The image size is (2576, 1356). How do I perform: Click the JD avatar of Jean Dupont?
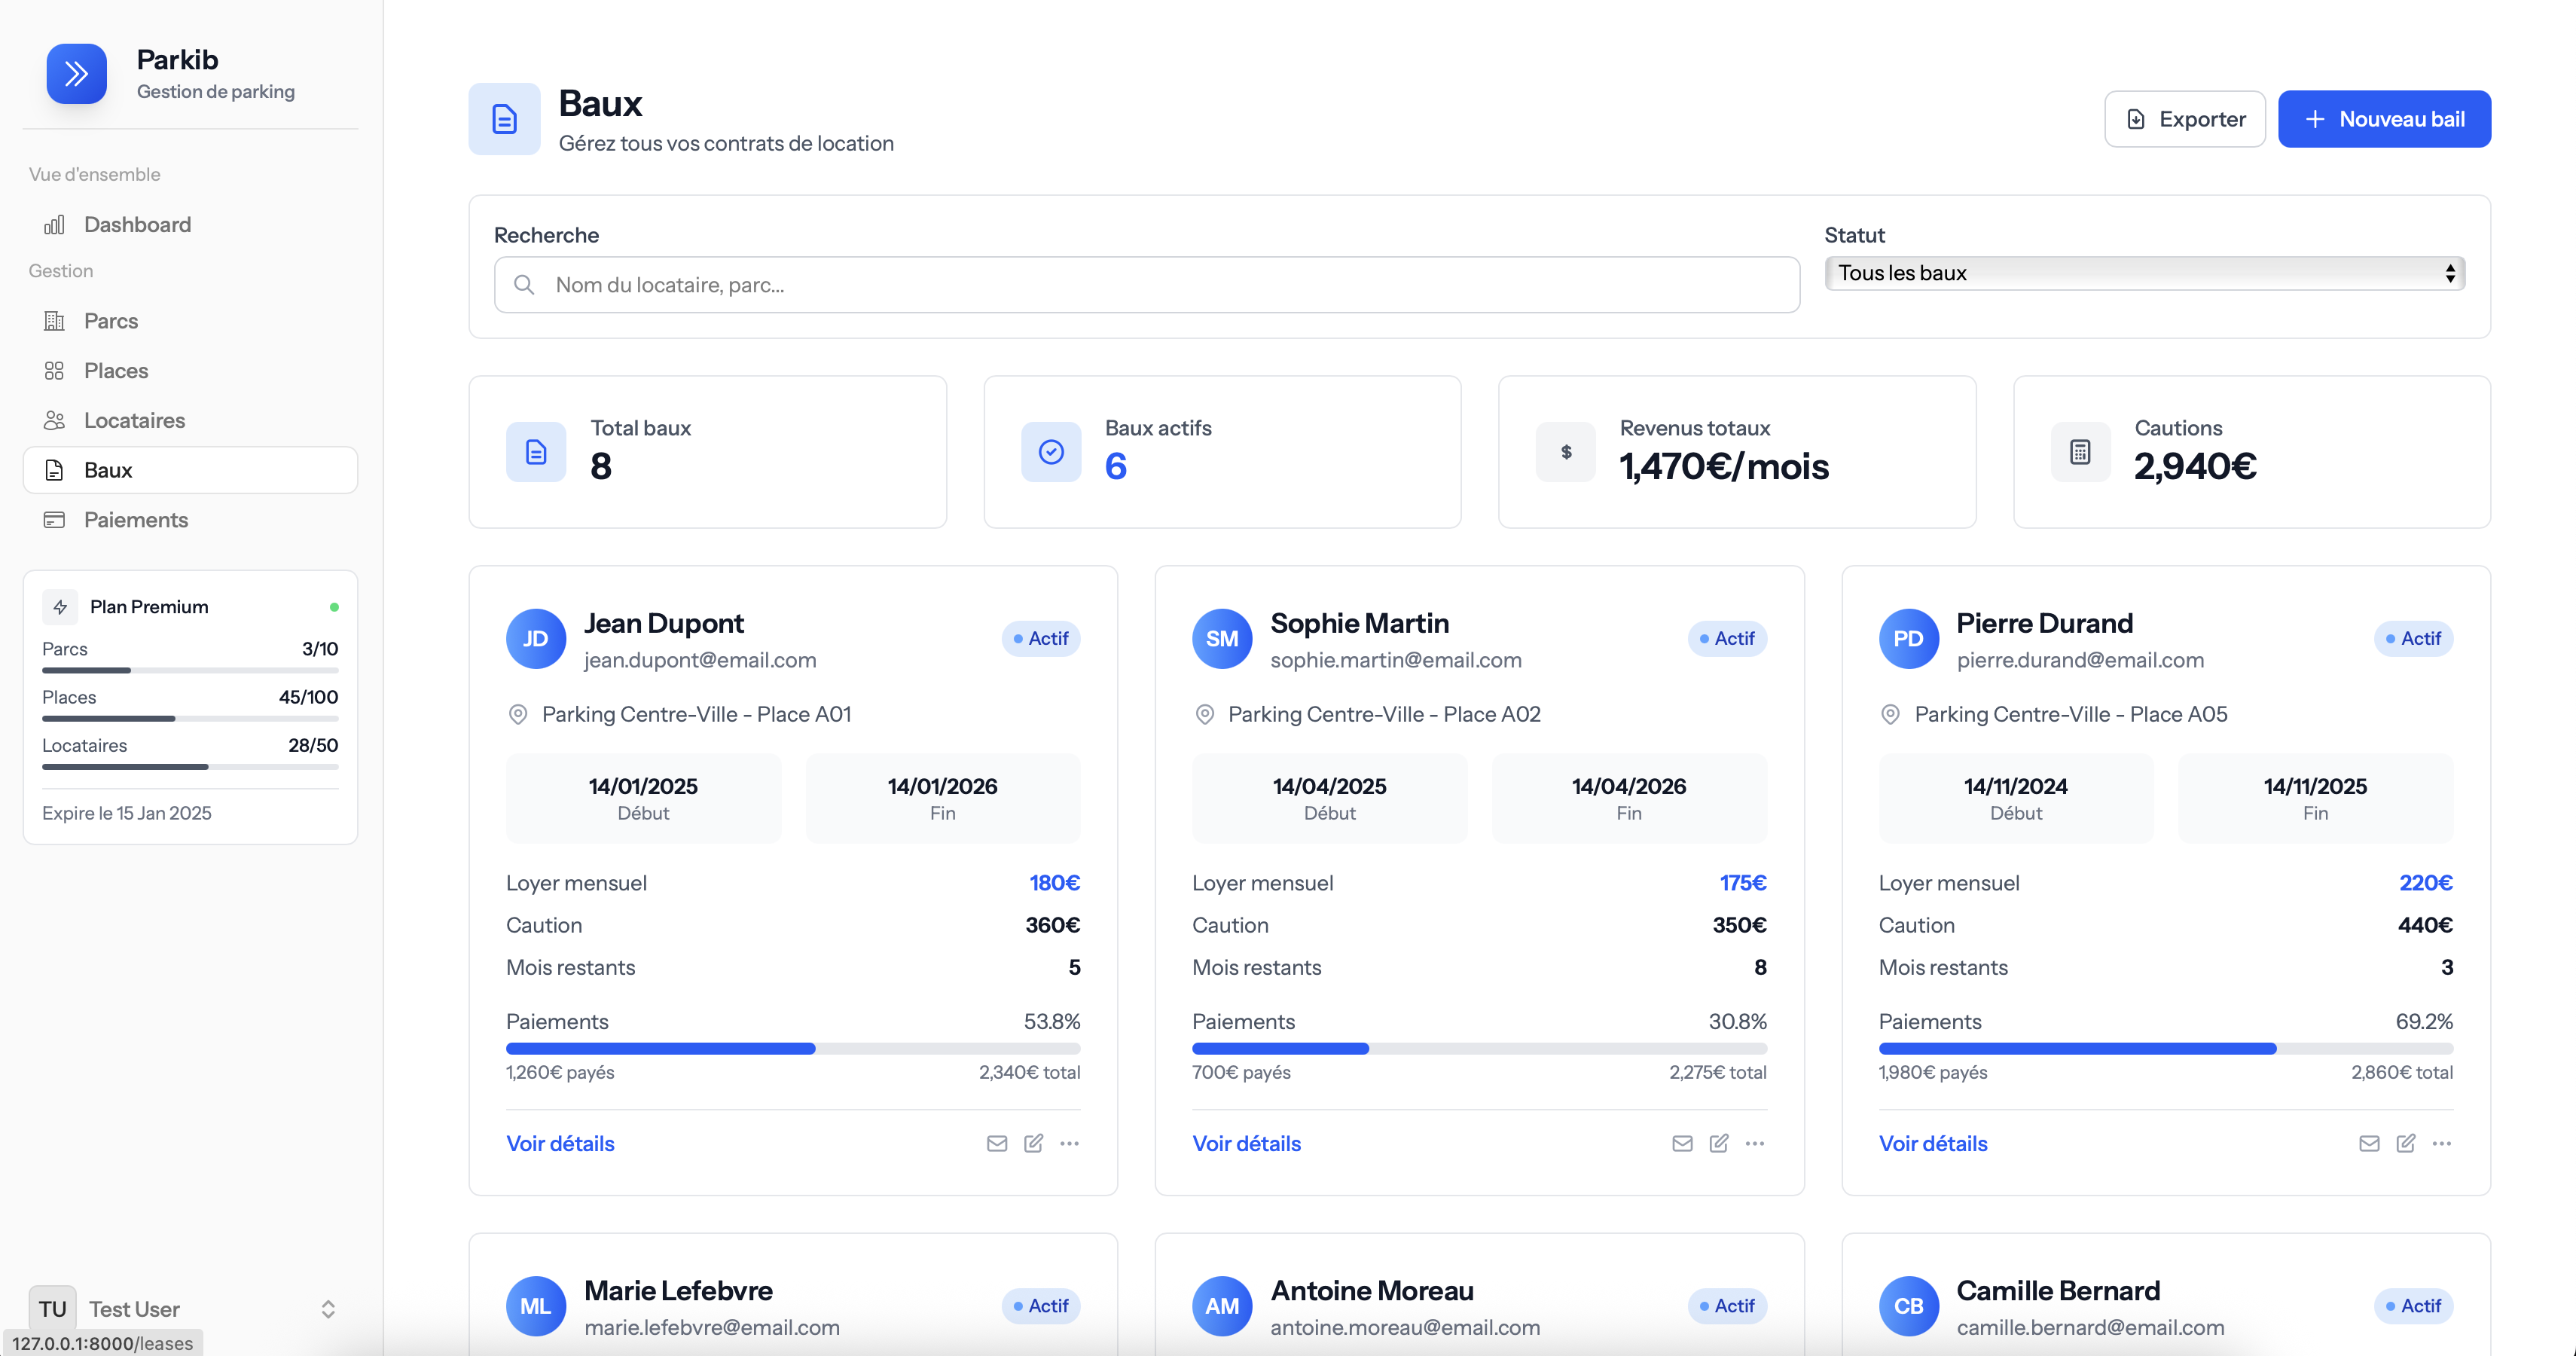pos(535,638)
